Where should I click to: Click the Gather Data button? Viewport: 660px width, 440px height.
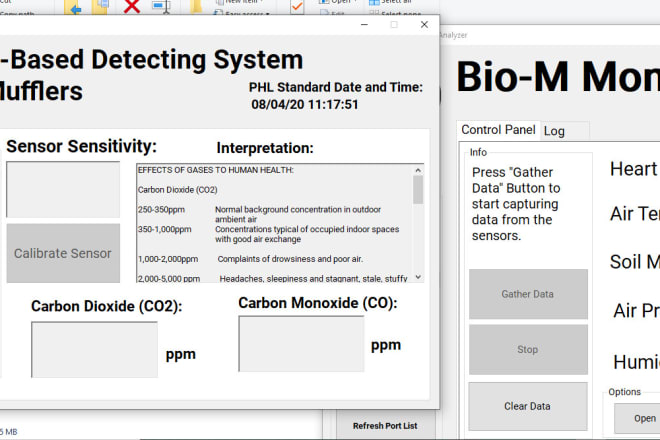pyautogui.click(x=528, y=294)
